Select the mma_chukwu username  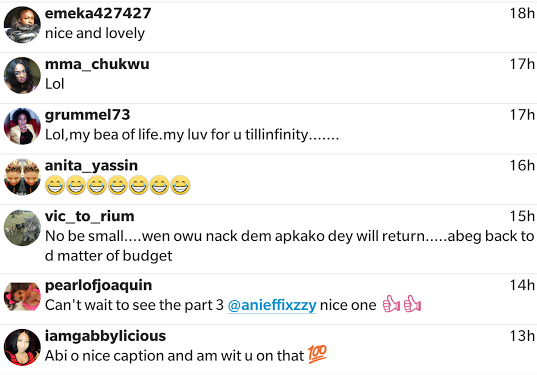pos(97,64)
